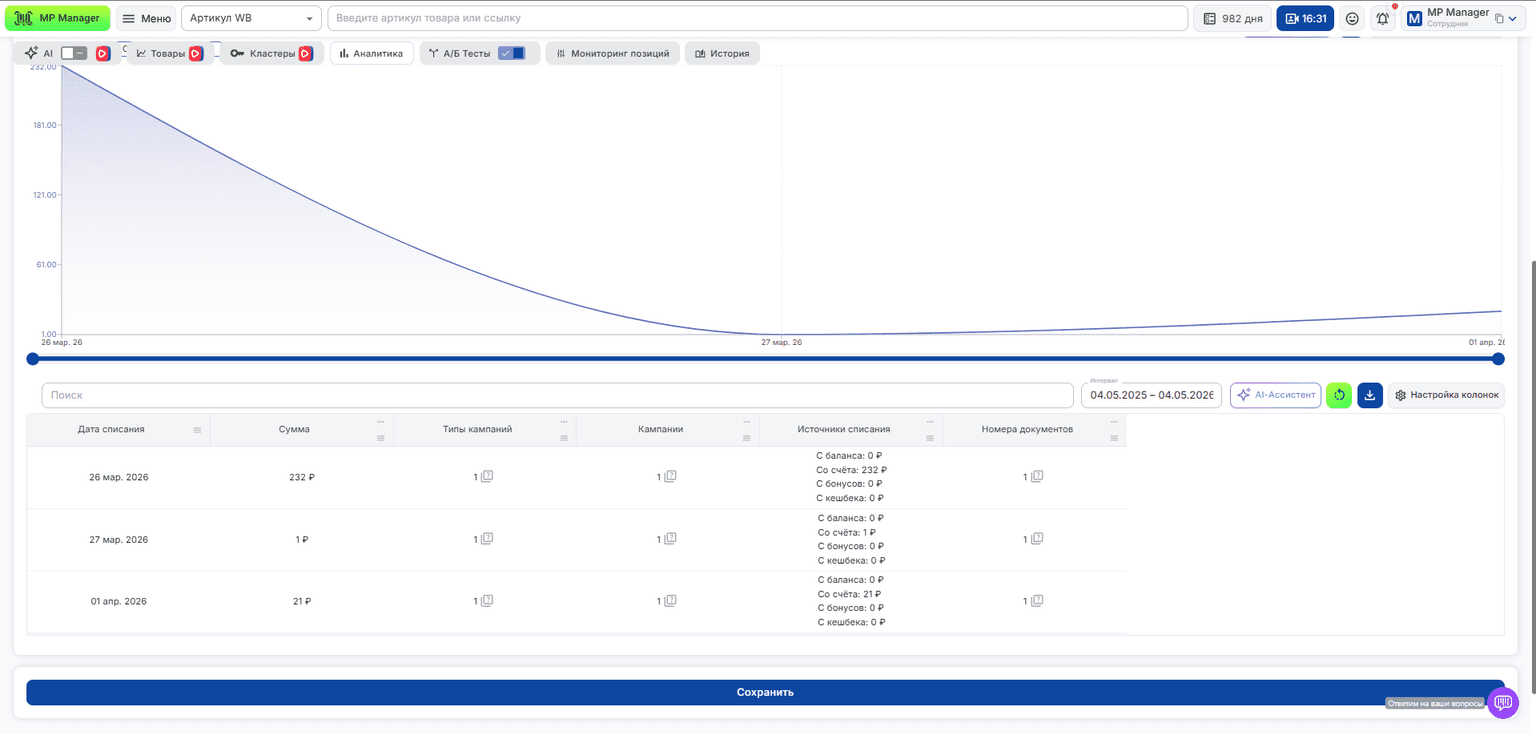Image resolution: width=1536 pixels, height=734 pixels.
Task: Click the smiley face feedback icon
Action: coord(1352,18)
